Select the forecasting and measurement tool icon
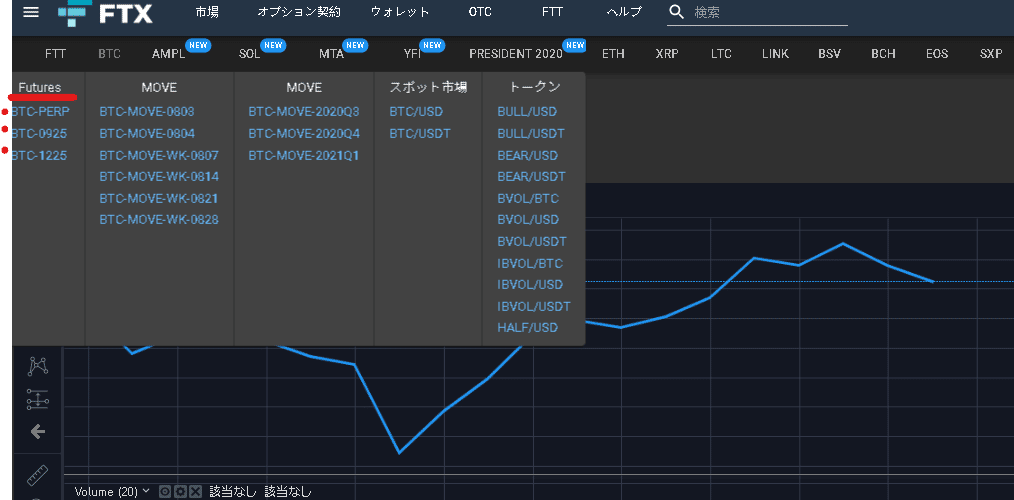Image resolution: width=1014 pixels, height=500 pixels. click(38, 400)
